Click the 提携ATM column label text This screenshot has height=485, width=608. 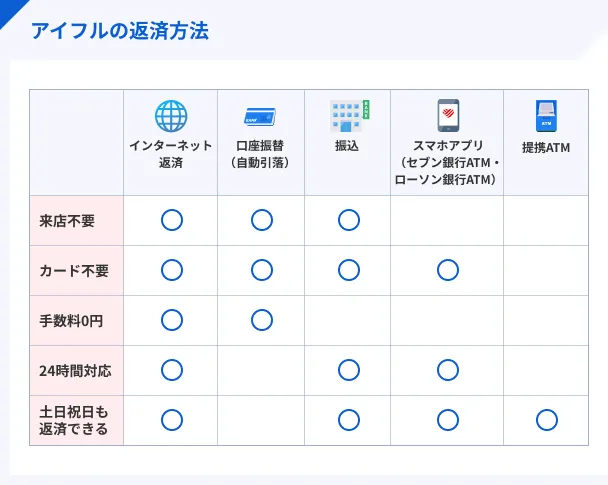[x=546, y=147]
